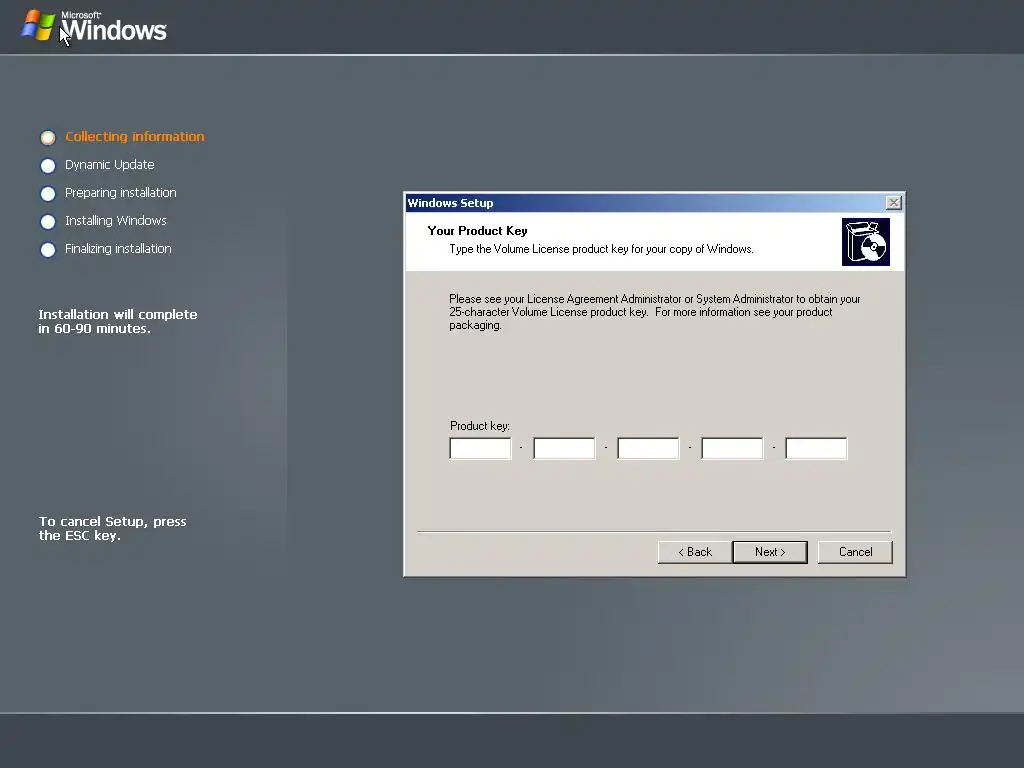Focus the second product key field

[564, 448]
